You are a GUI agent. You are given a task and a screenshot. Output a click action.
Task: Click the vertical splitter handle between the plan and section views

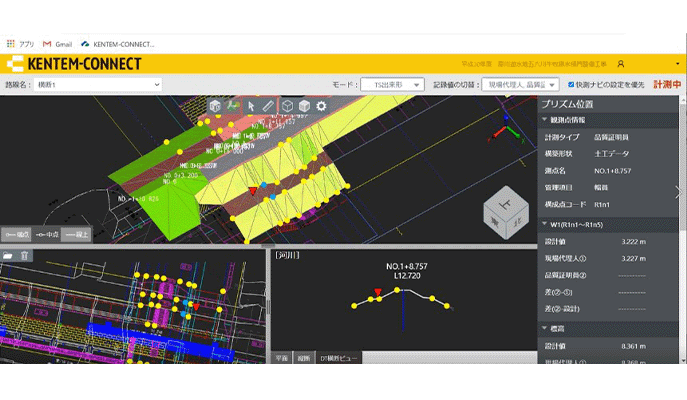[x=268, y=307]
